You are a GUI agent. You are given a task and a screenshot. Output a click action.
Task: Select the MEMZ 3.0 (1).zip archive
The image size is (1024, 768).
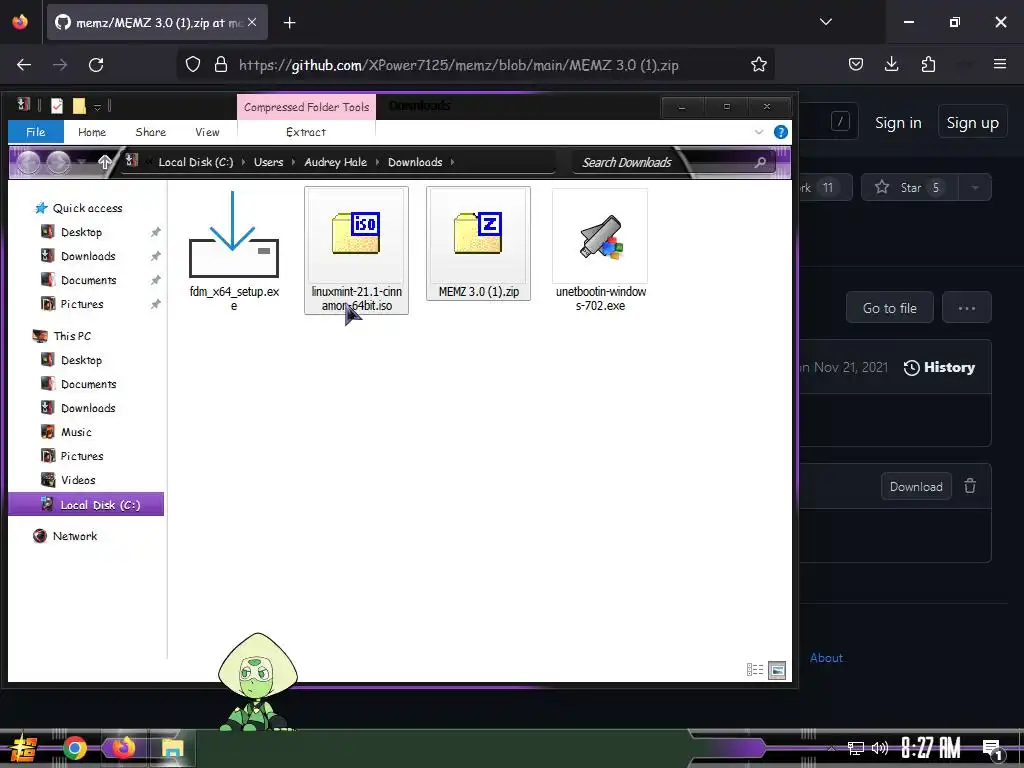tap(479, 244)
